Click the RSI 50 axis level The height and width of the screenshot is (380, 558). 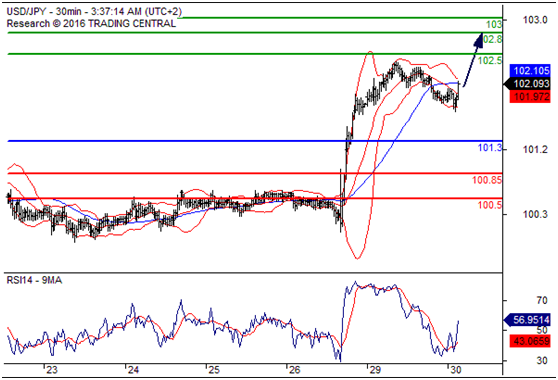point(542,331)
